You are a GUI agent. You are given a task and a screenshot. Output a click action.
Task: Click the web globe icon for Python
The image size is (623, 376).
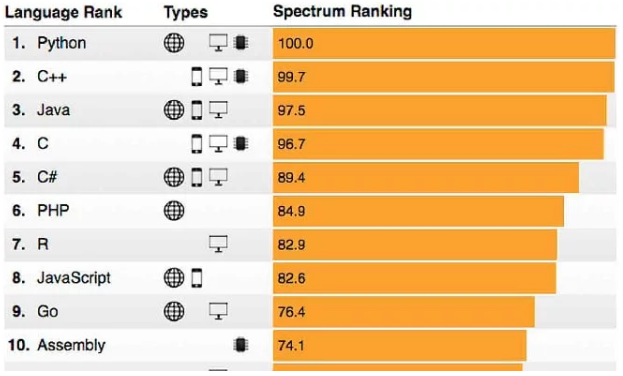174,43
